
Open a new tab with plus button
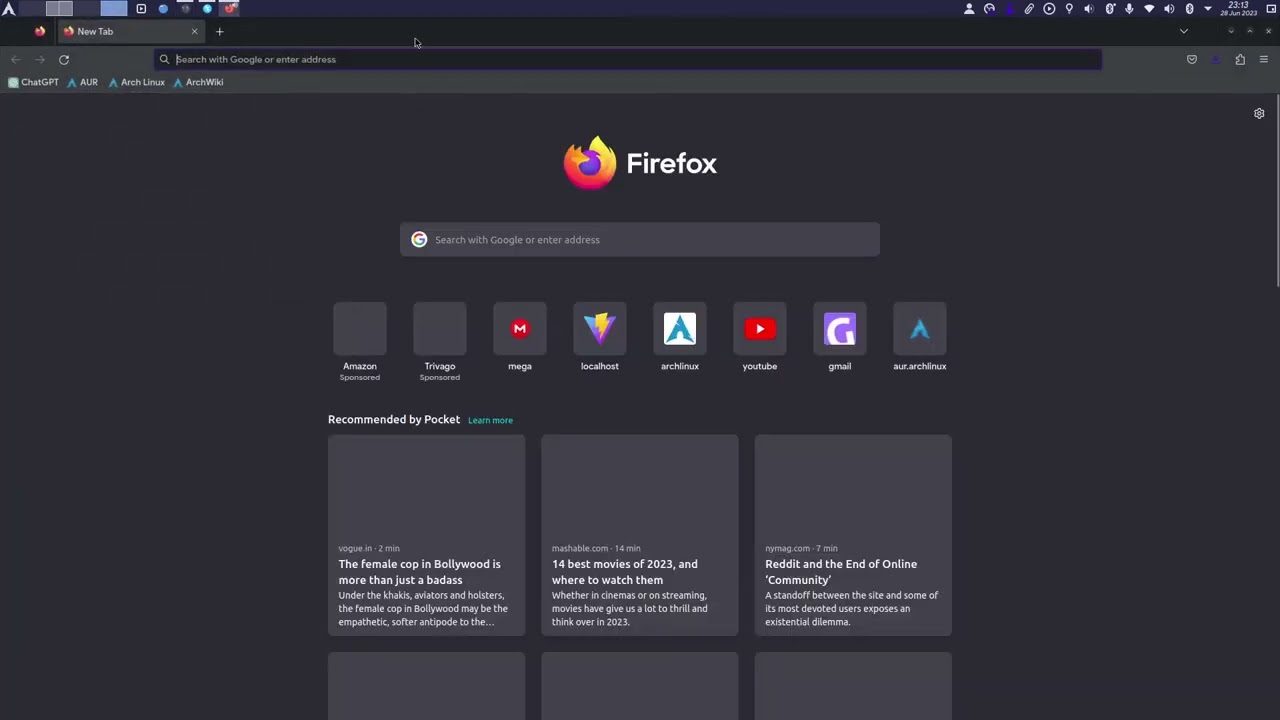click(220, 31)
